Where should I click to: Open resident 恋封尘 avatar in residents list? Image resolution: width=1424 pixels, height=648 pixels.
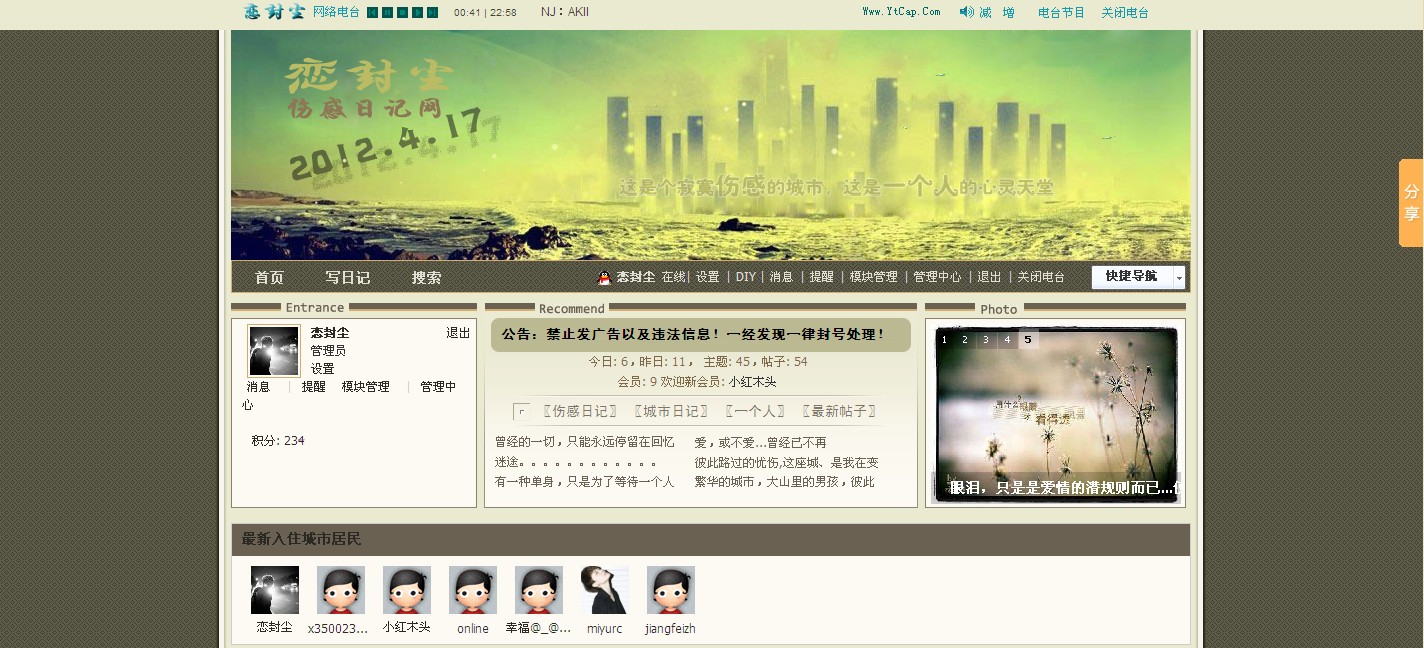coord(275,590)
